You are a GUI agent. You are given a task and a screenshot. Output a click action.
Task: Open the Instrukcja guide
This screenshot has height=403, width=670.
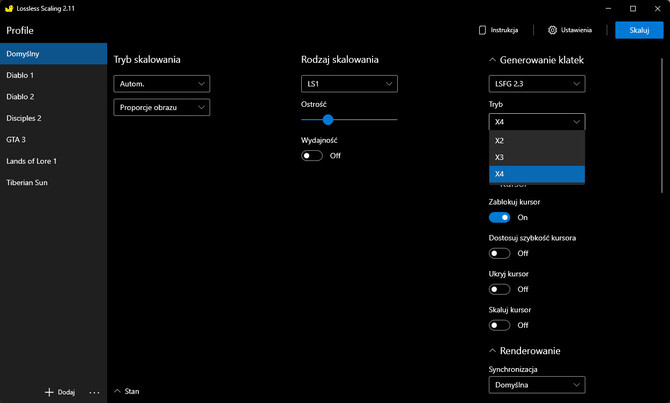click(x=498, y=30)
